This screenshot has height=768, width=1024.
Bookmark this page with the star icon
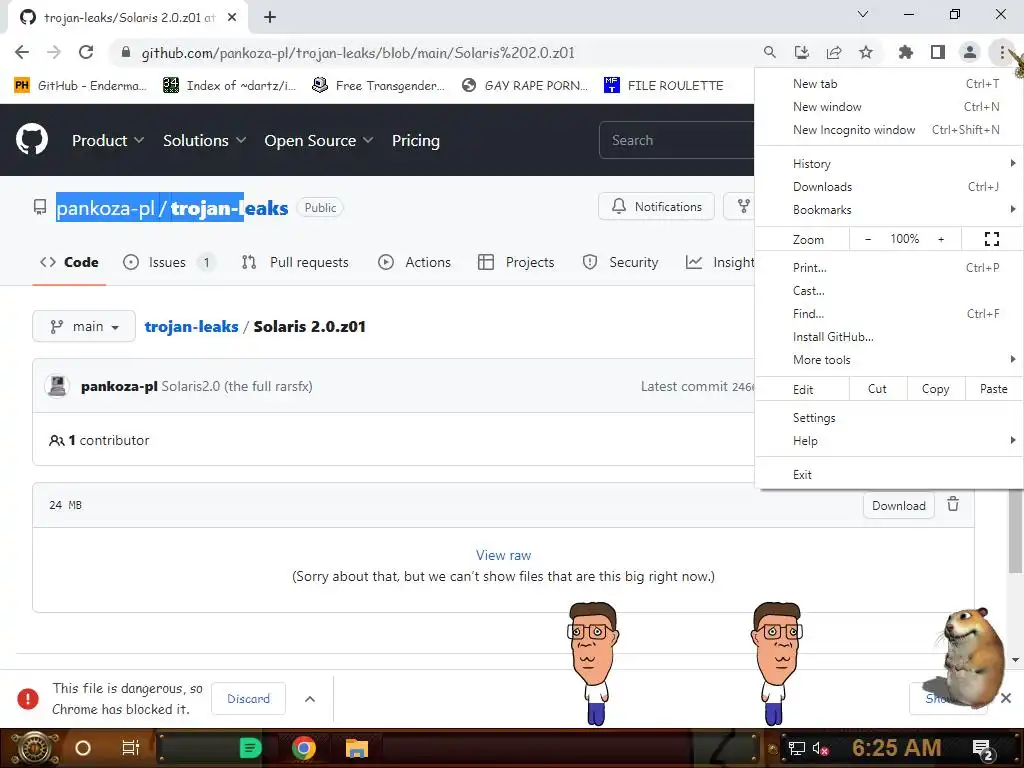point(866,52)
